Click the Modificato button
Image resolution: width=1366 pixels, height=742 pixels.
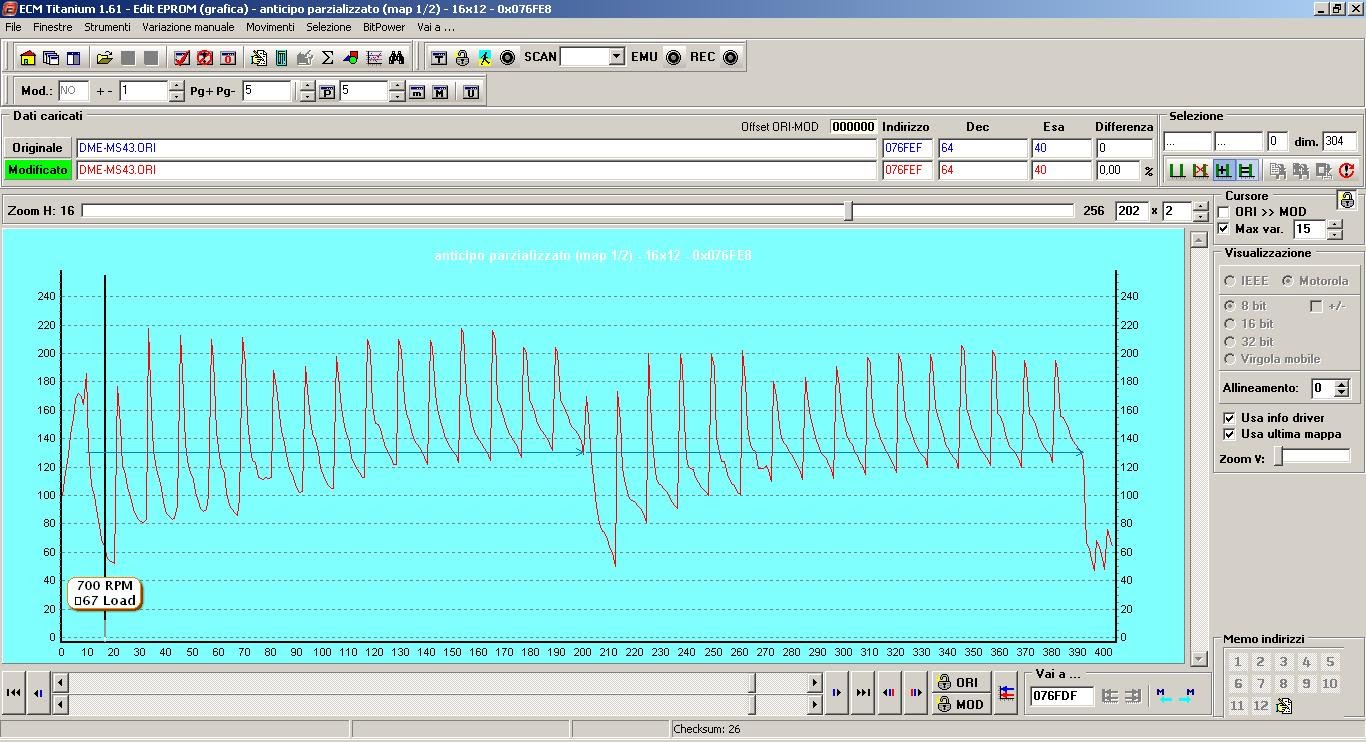coord(37,170)
